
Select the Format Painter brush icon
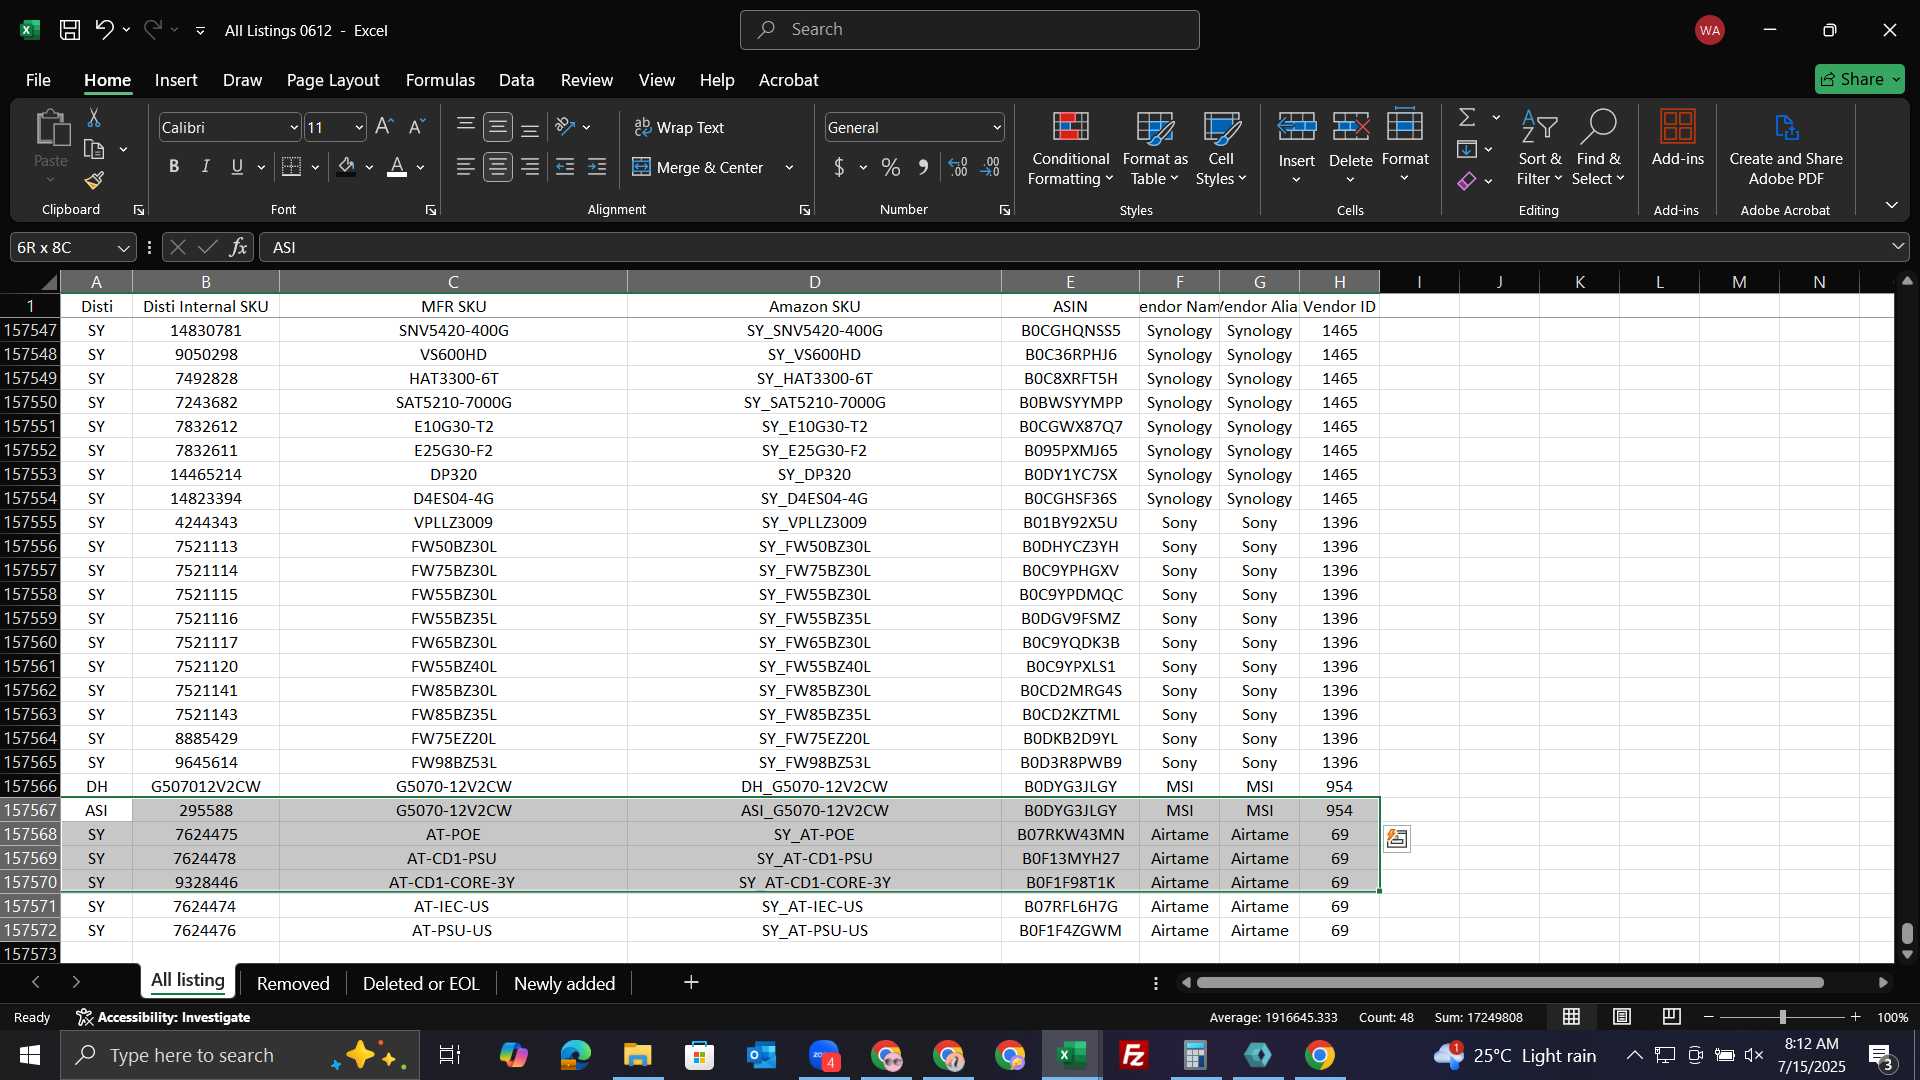coord(94,180)
